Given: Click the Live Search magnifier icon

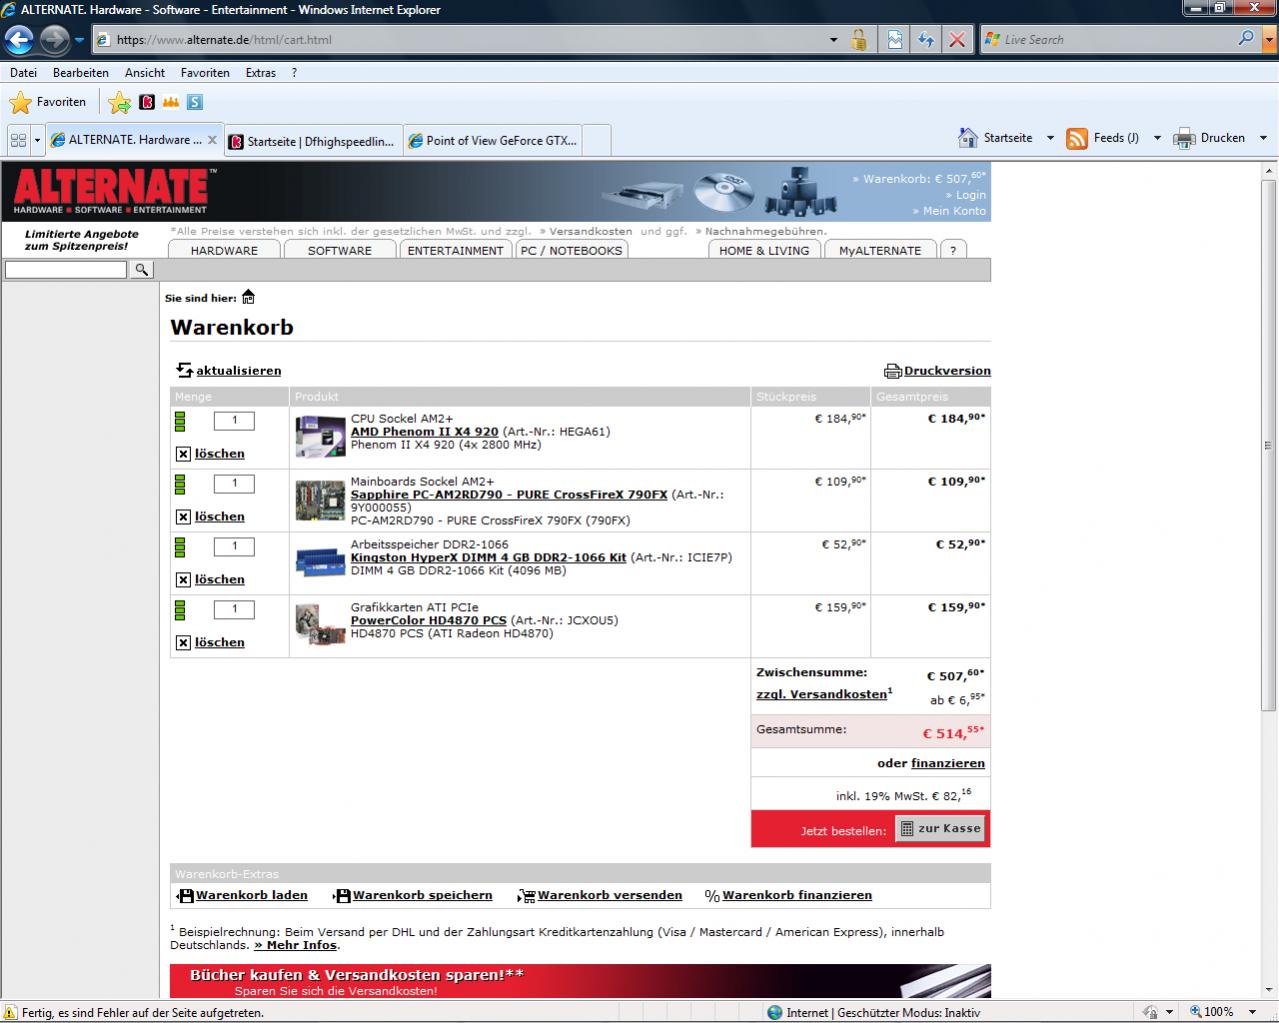Looking at the screenshot, I should pyautogui.click(x=1246, y=39).
